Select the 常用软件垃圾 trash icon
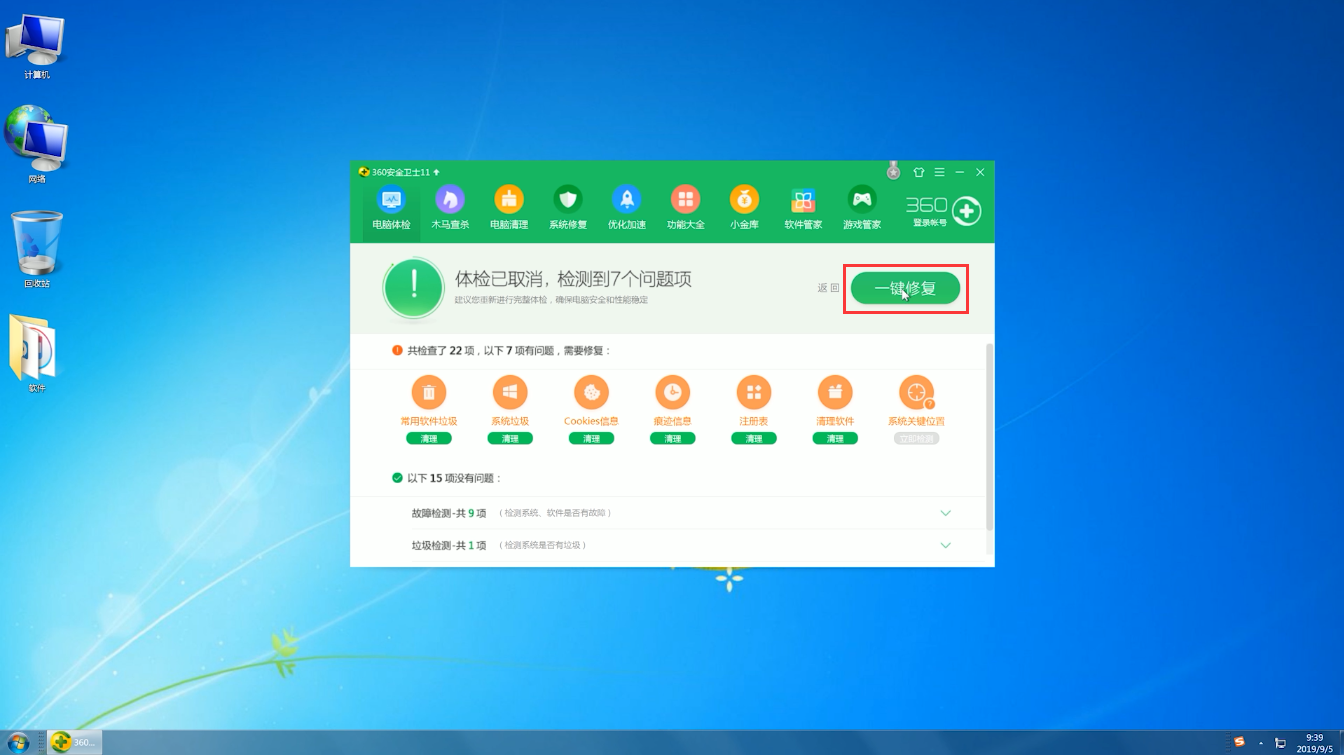The height and width of the screenshot is (755, 1344). [x=429, y=392]
